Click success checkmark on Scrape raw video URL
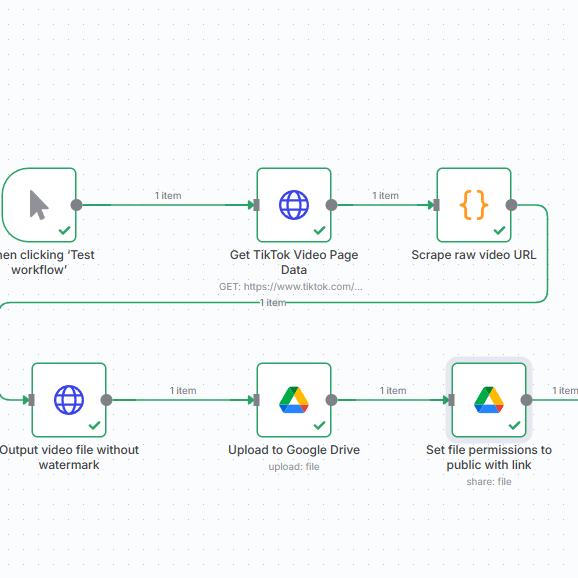Screen dimensions: 578x578 pos(499,230)
